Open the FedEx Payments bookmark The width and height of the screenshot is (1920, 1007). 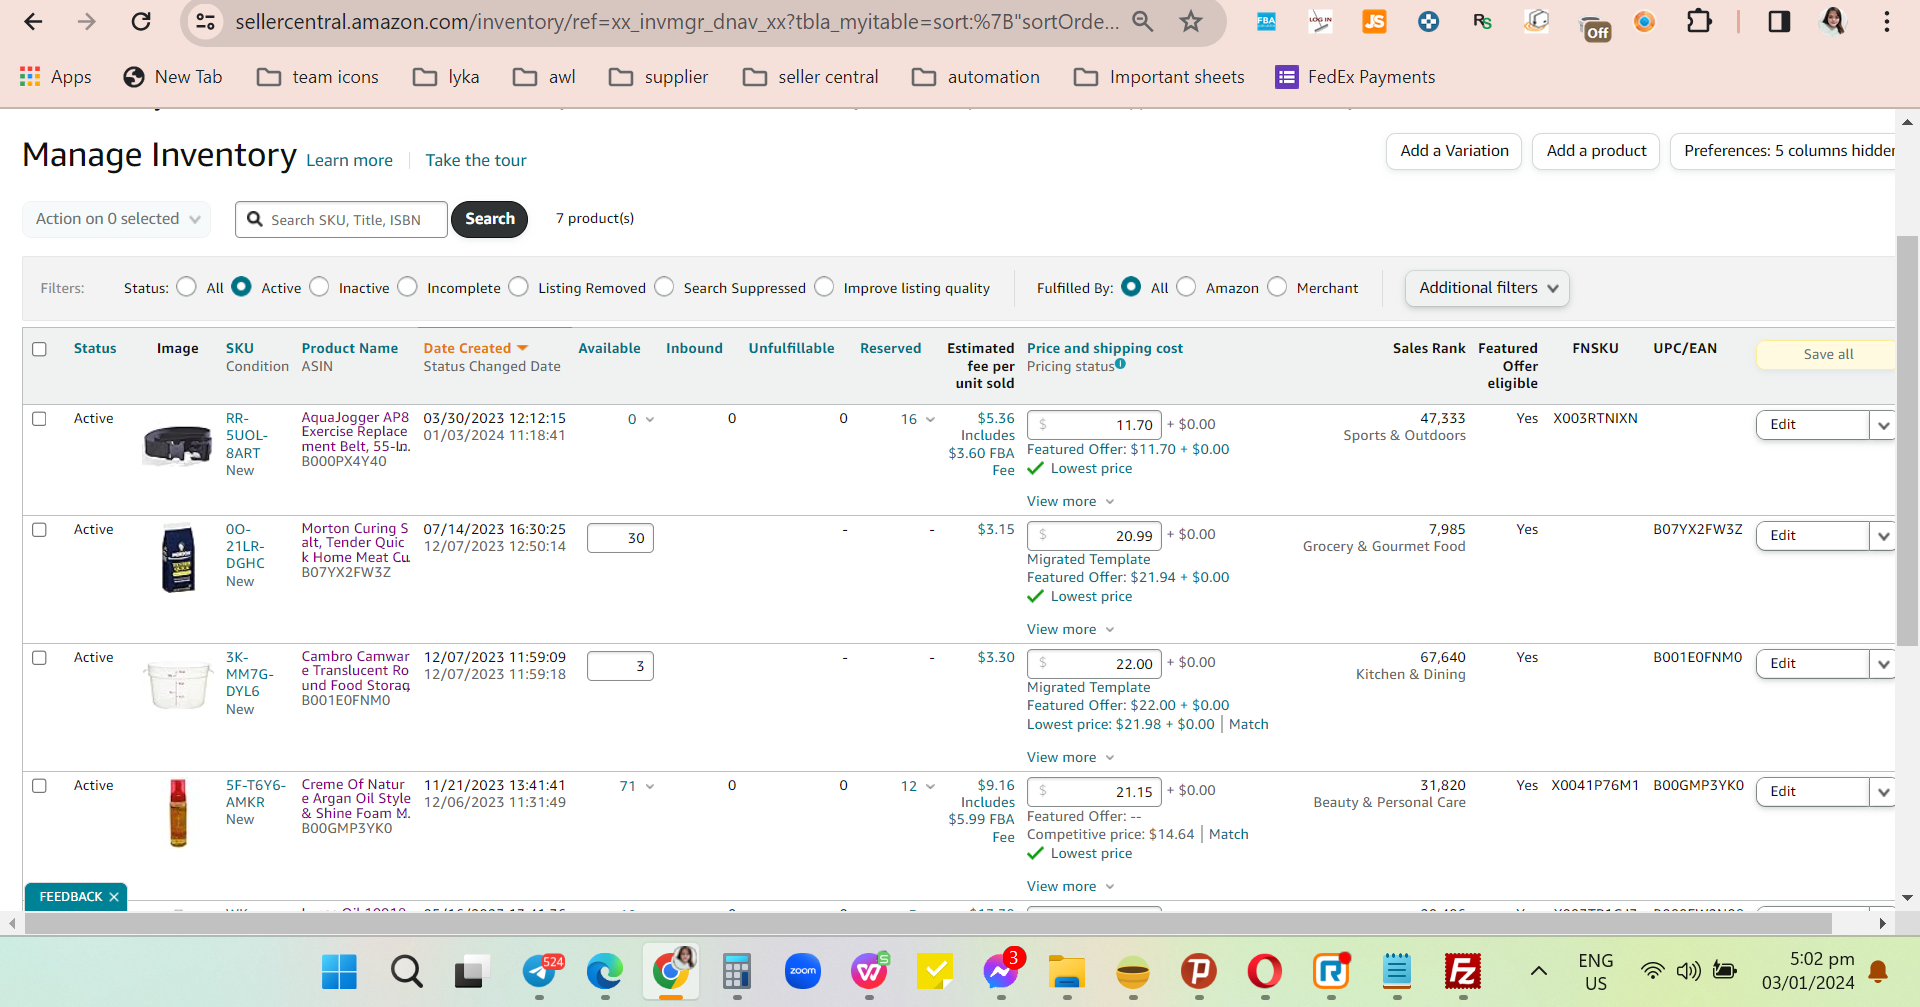(1355, 77)
